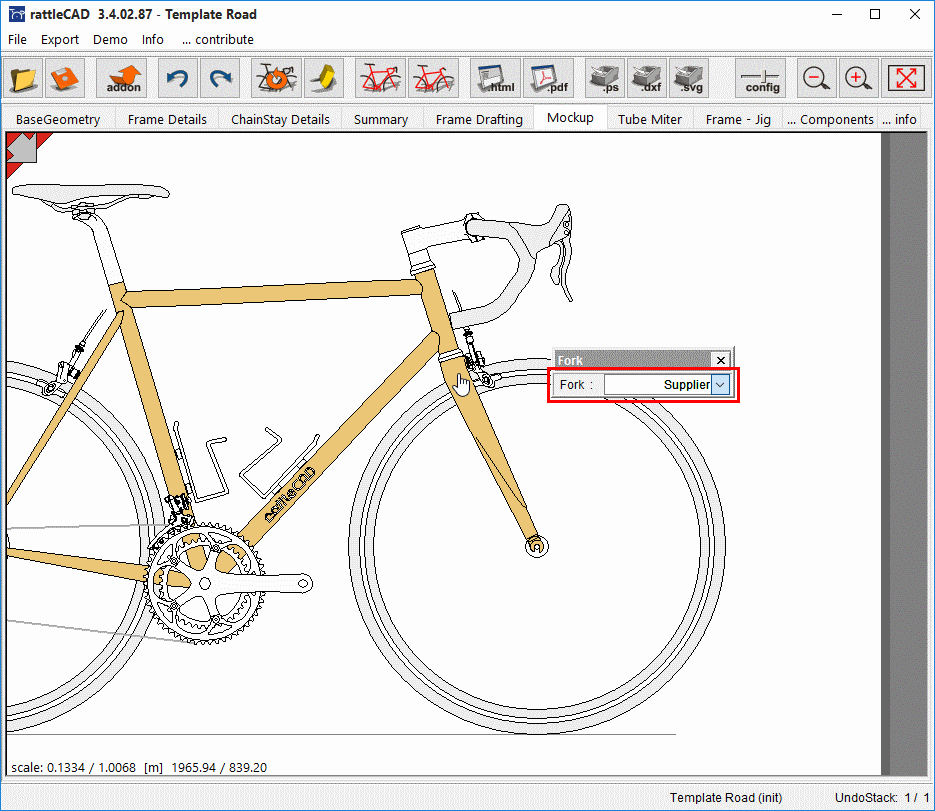Minimize the rattleCAD window
Image resolution: width=935 pixels, height=811 pixels.
coord(837,14)
